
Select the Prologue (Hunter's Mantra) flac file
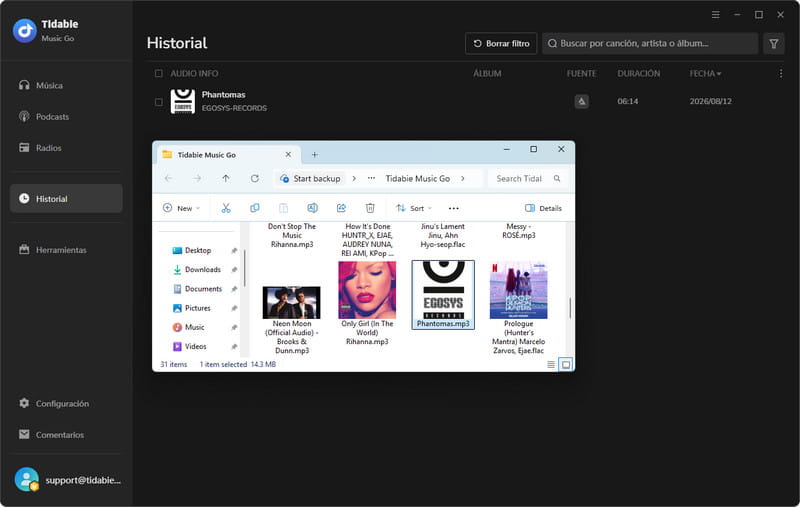[518, 308]
